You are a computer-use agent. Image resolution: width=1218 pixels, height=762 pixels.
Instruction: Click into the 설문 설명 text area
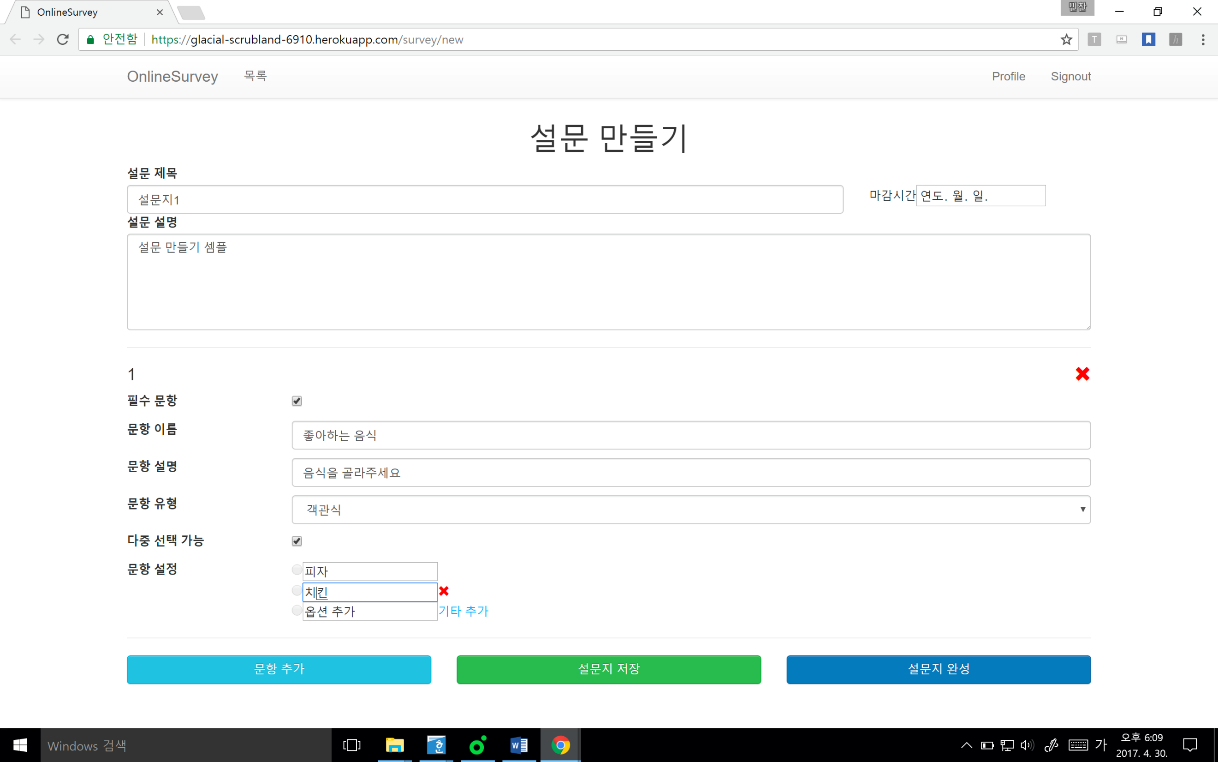click(x=608, y=282)
